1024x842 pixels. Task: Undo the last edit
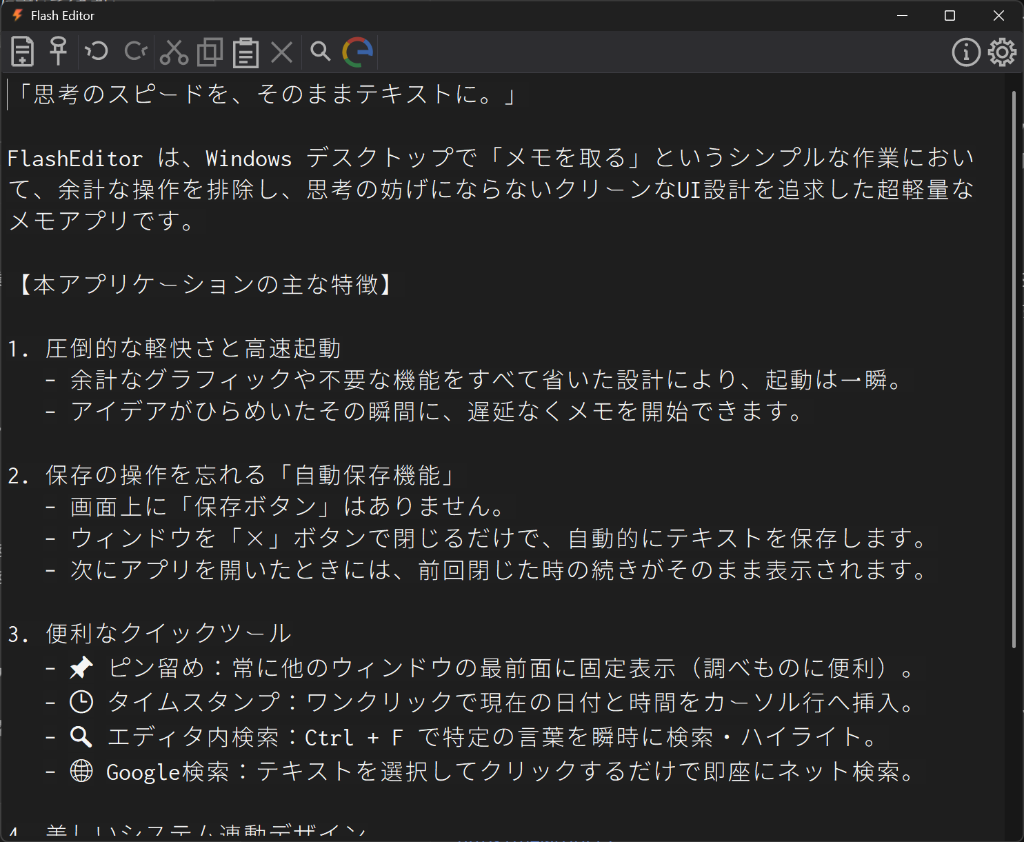(97, 51)
